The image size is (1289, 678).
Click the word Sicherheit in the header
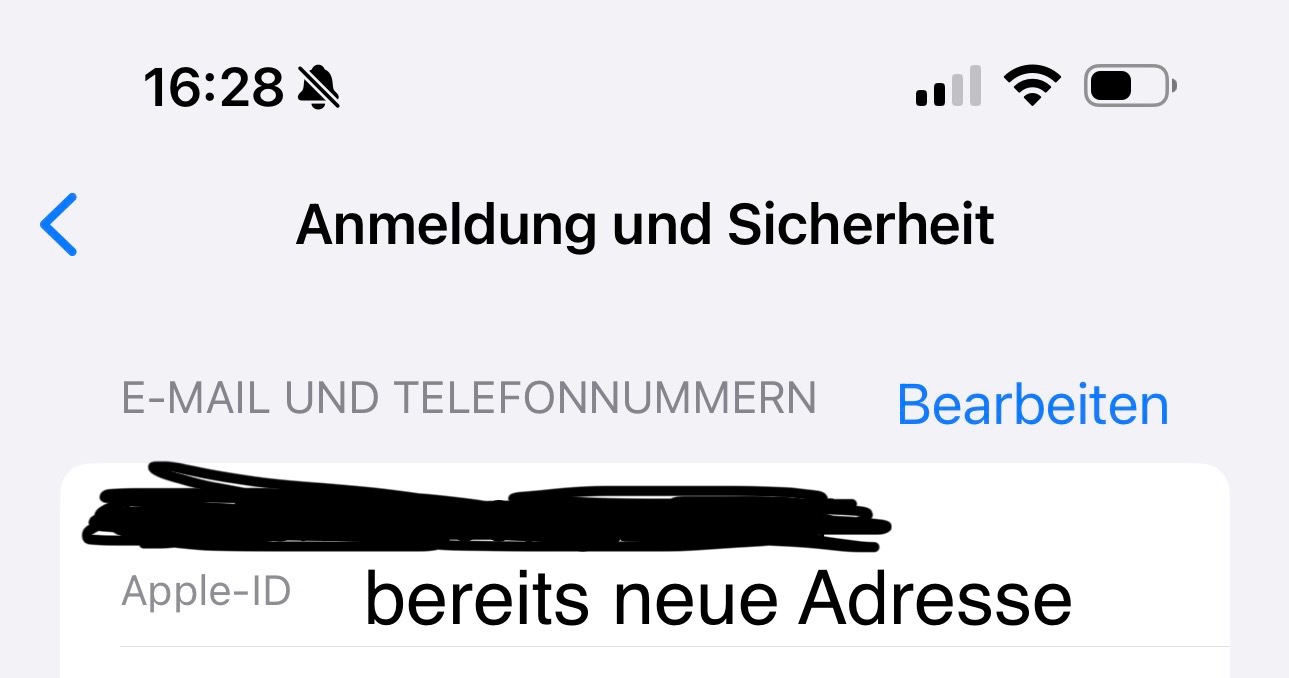click(x=860, y=224)
